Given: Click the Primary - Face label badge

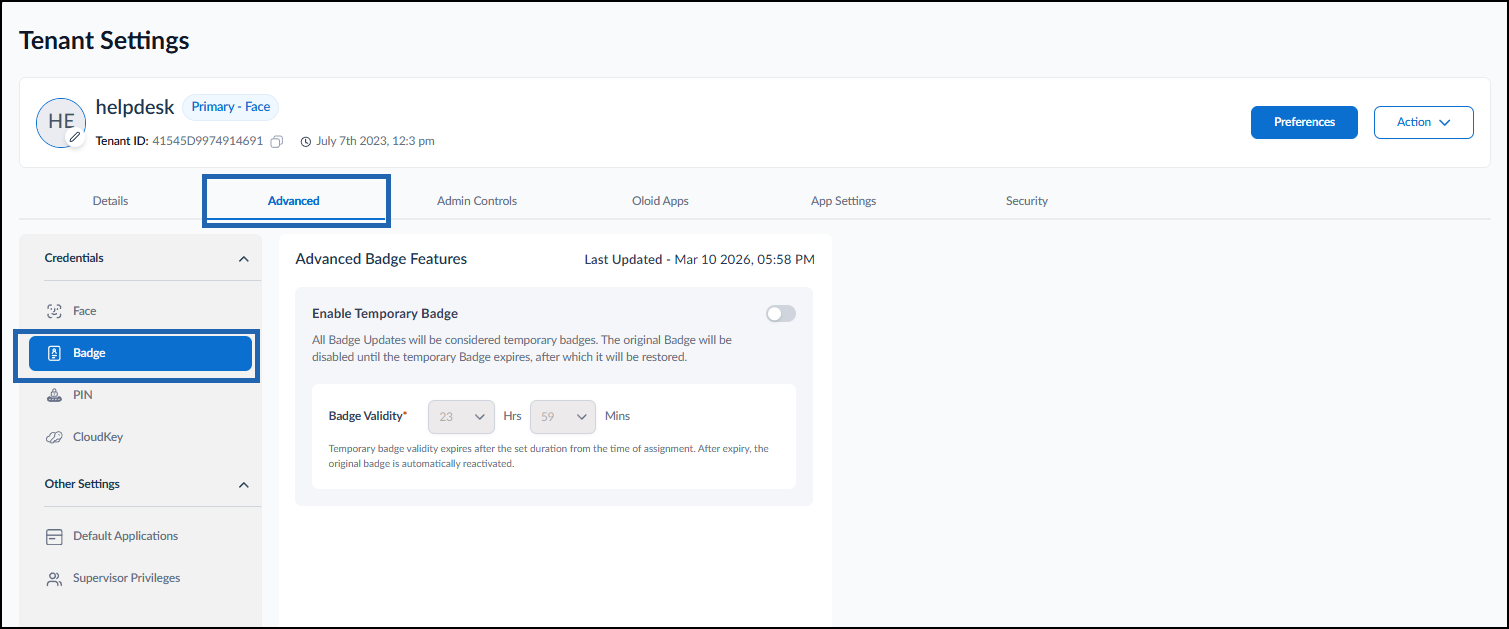Looking at the screenshot, I should 230,107.
